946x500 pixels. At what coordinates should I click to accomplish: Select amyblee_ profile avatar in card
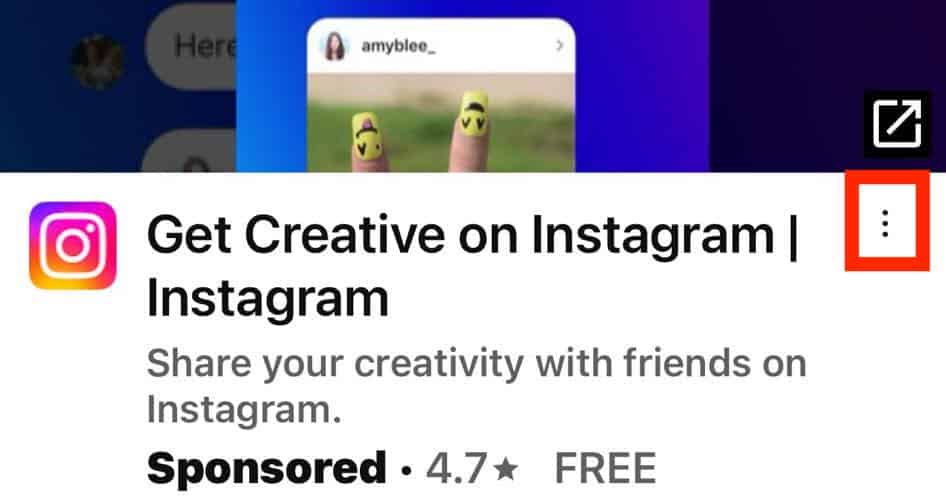335,46
